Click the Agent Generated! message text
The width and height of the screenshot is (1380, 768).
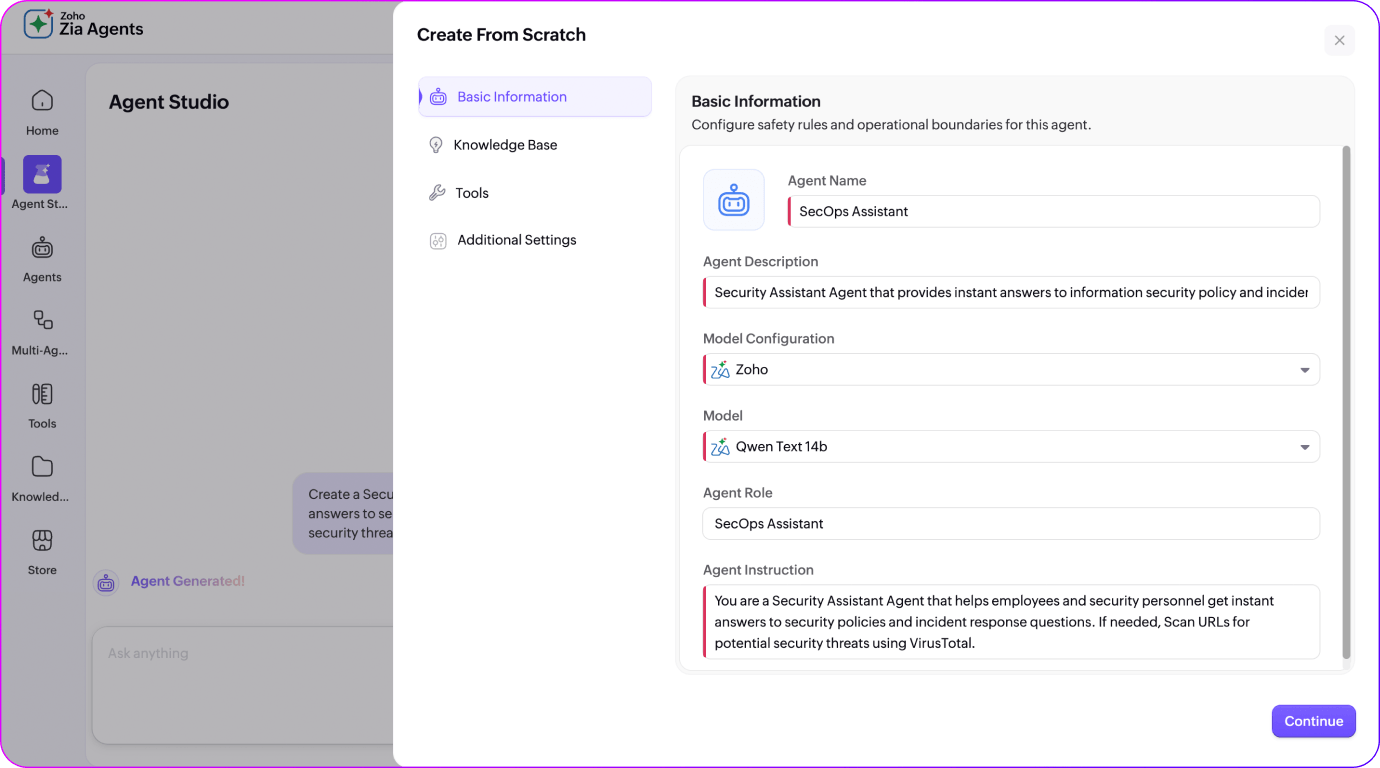point(188,581)
